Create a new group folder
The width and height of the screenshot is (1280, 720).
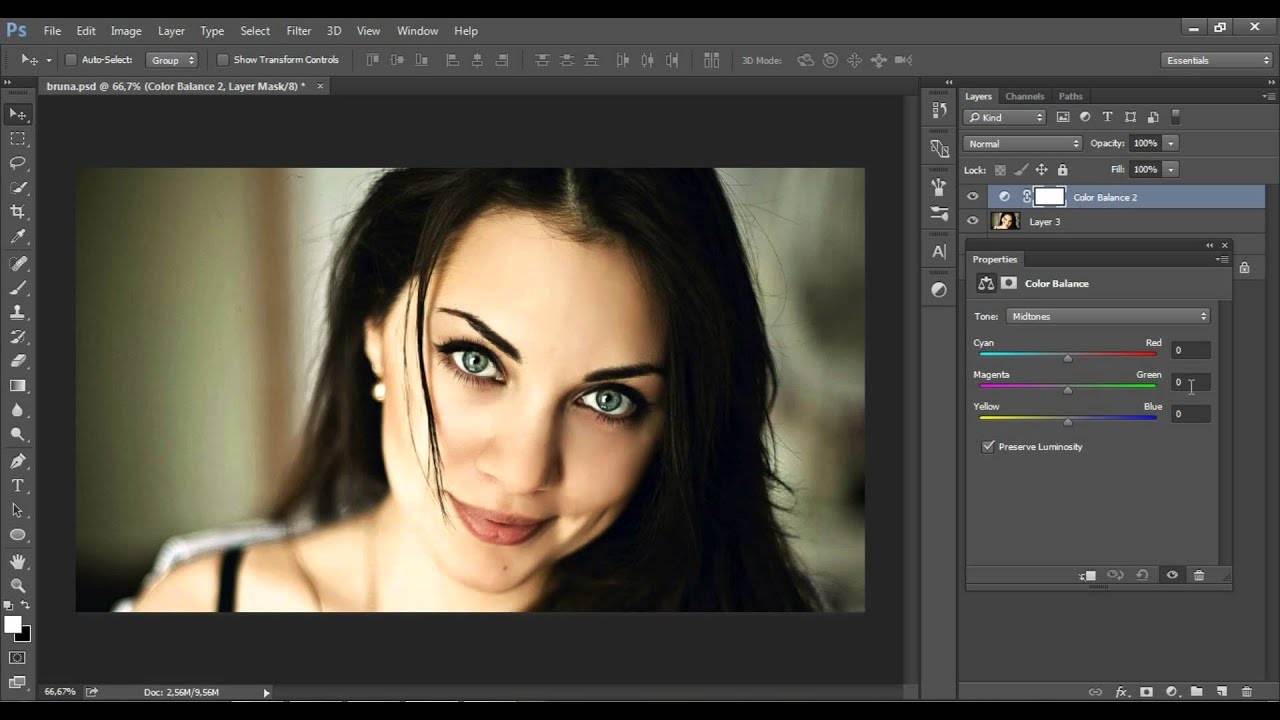[x=1196, y=692]
